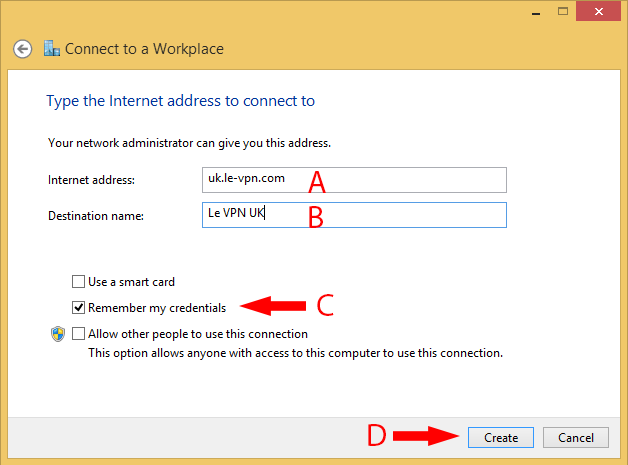The image size is (628, 465).
Task: Uncheck Remember my credentials
Action: click(78, 308)
